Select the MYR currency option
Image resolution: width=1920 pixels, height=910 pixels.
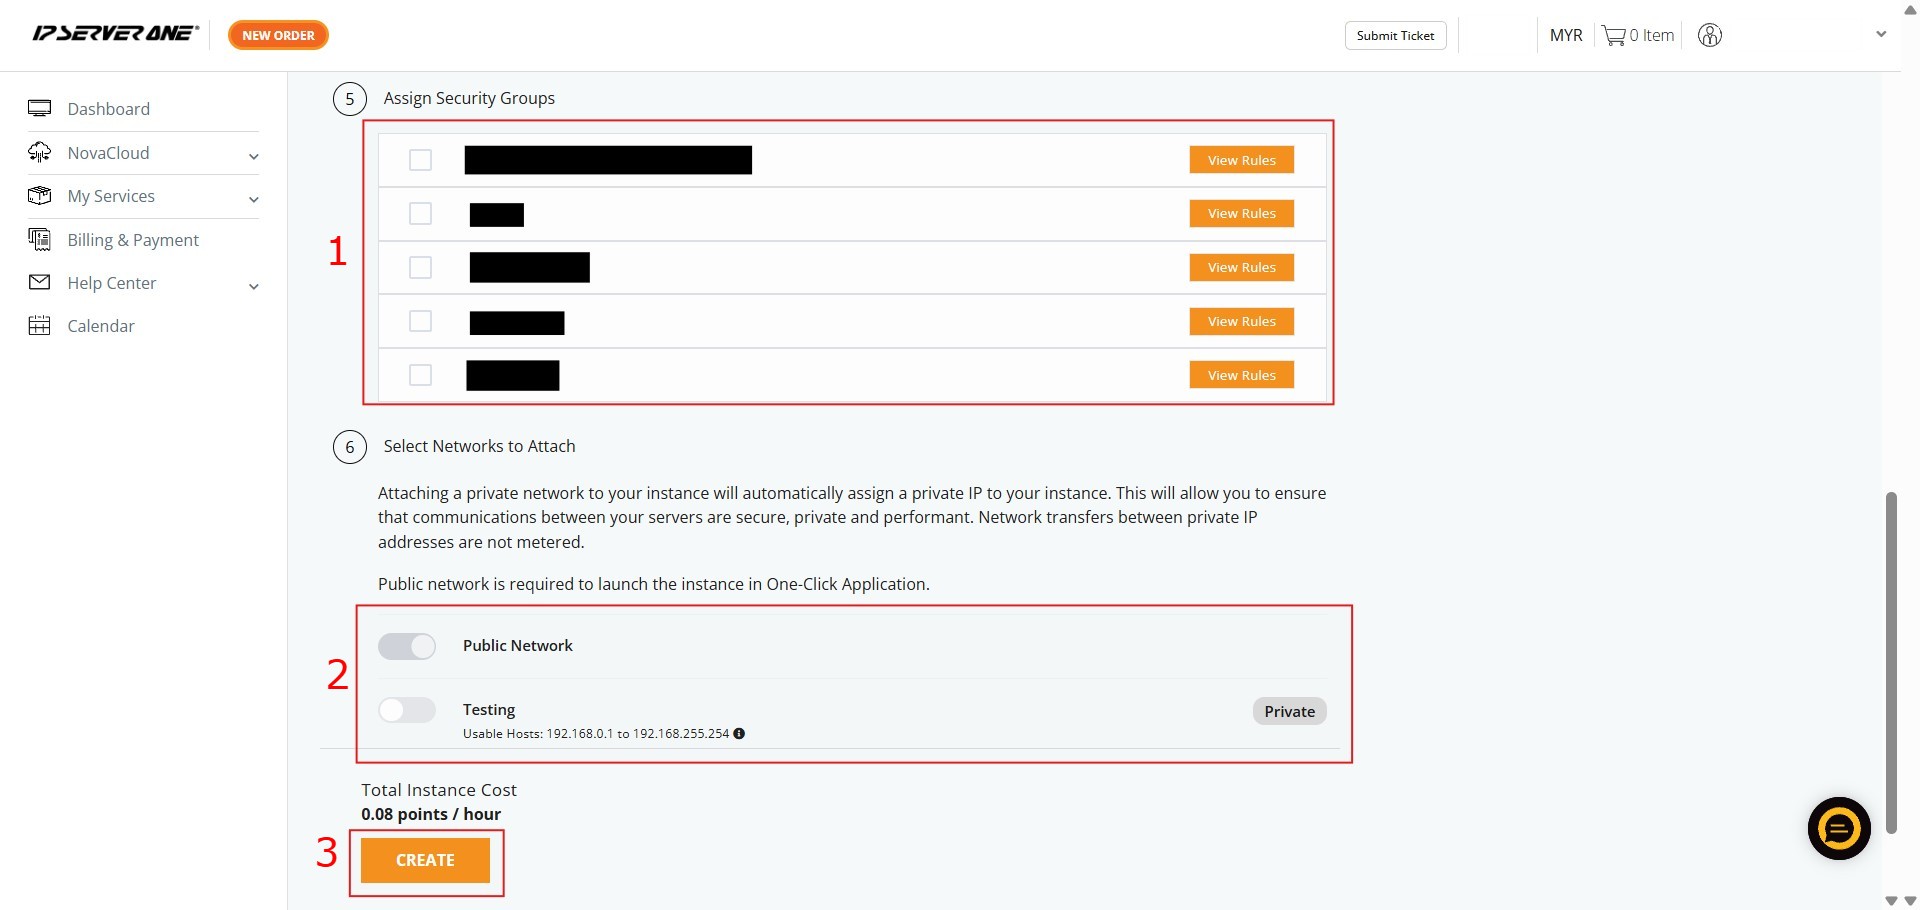click(1565, 36)
